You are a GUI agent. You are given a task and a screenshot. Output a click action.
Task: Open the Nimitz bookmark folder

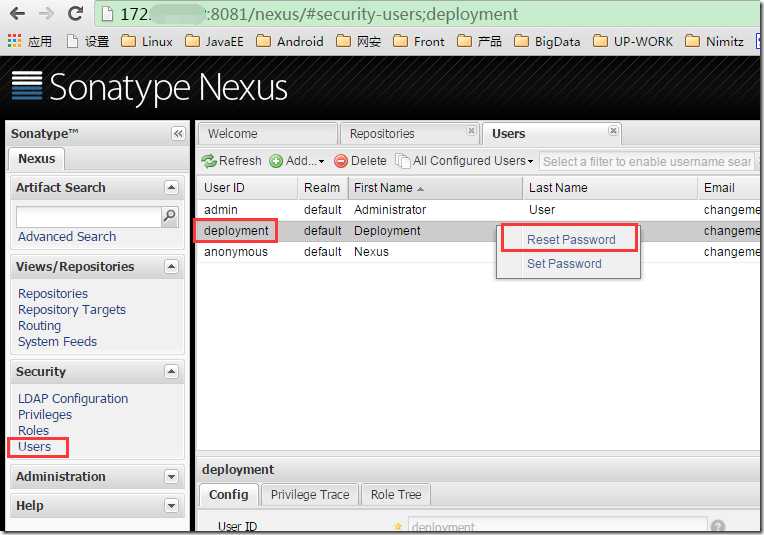pyautogui.click(x=714, y=41)
